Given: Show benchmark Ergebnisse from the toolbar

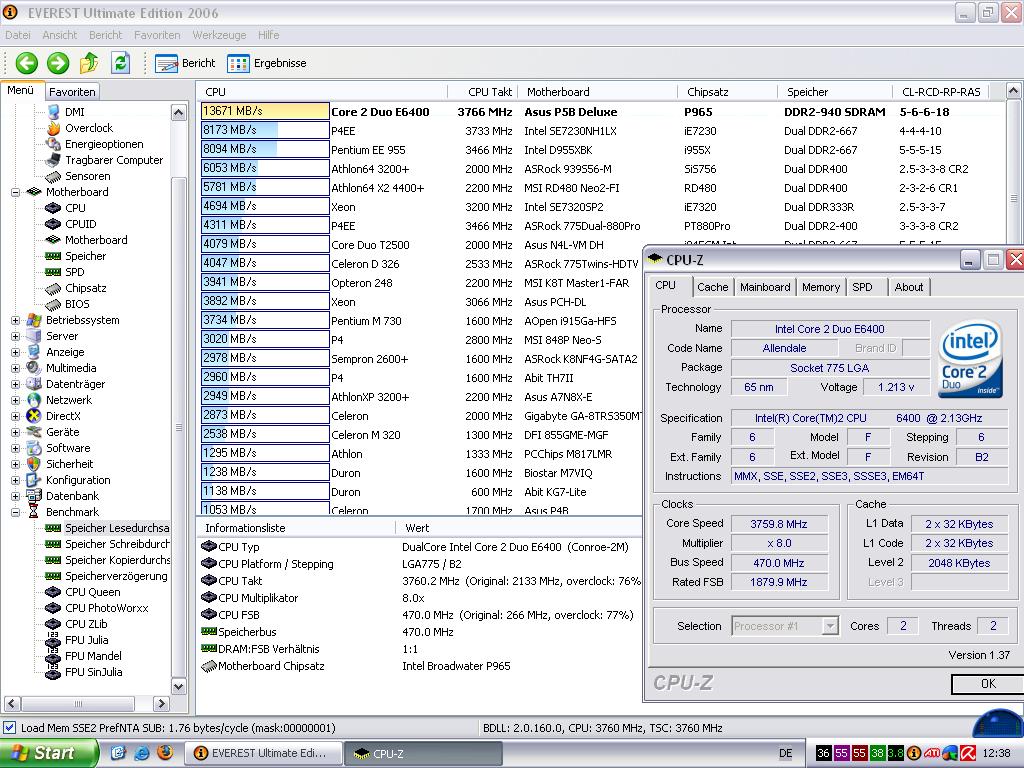Looking at the screenshot, I should point(267,63).
